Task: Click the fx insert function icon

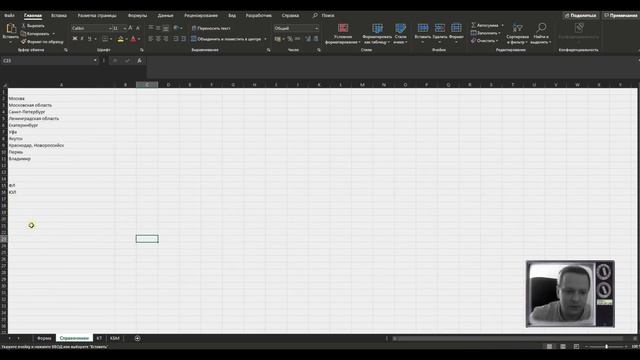Action: (140, 60)
